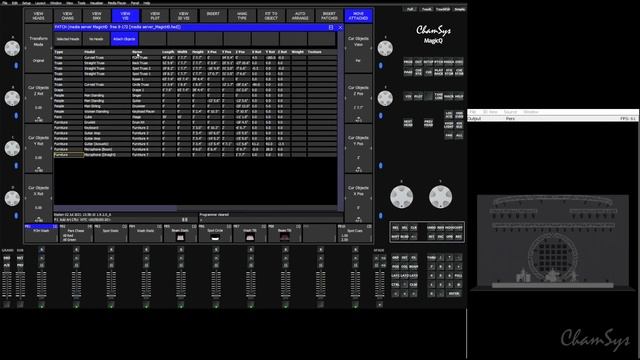Click the green flash button under the Pars Chase fader
The height and width of the screenshot is (360, 640).
click(76, 304)
